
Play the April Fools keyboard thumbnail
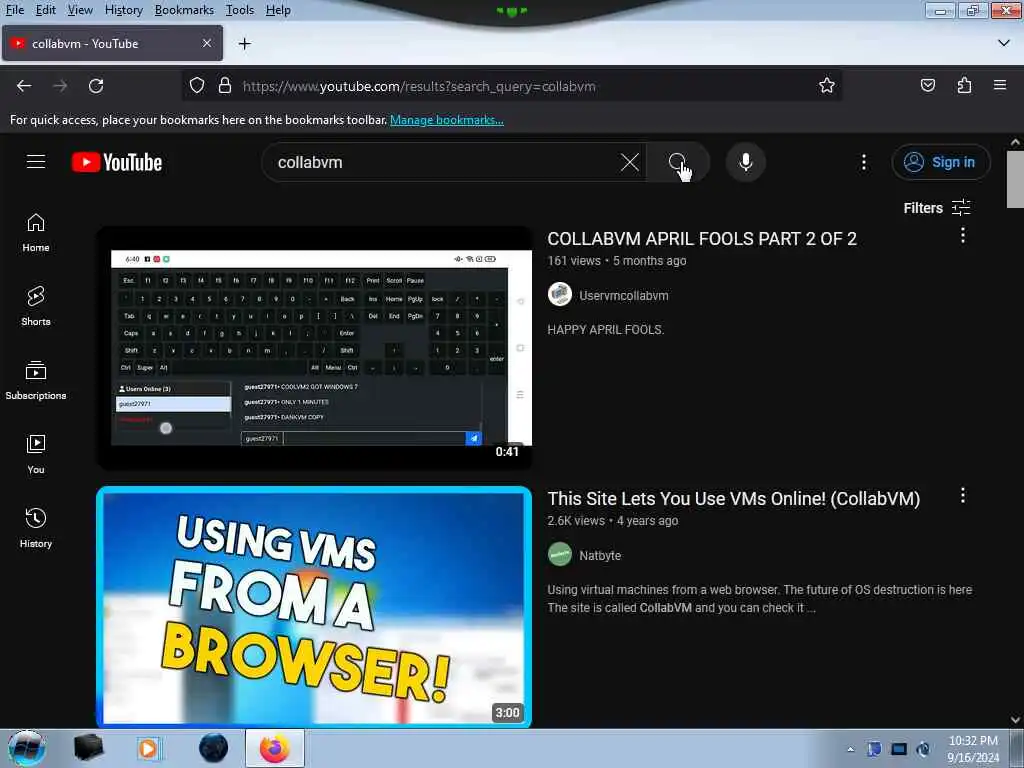(x=314, y=347)
